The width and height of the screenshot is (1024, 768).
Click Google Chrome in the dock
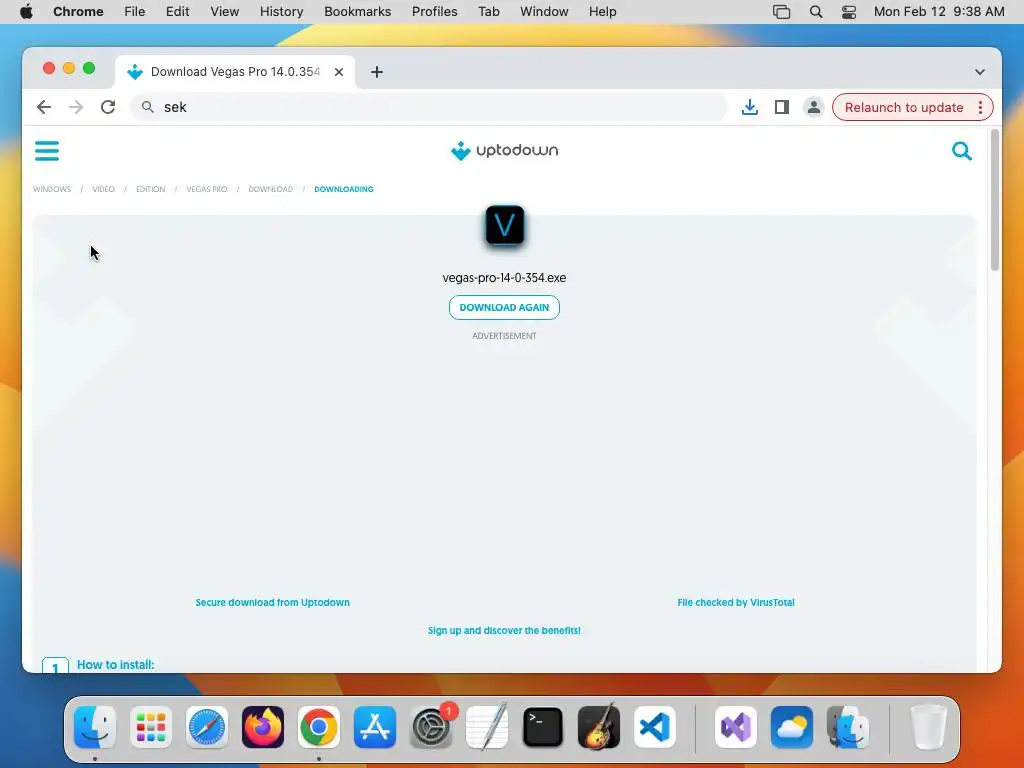click(319, 727)
